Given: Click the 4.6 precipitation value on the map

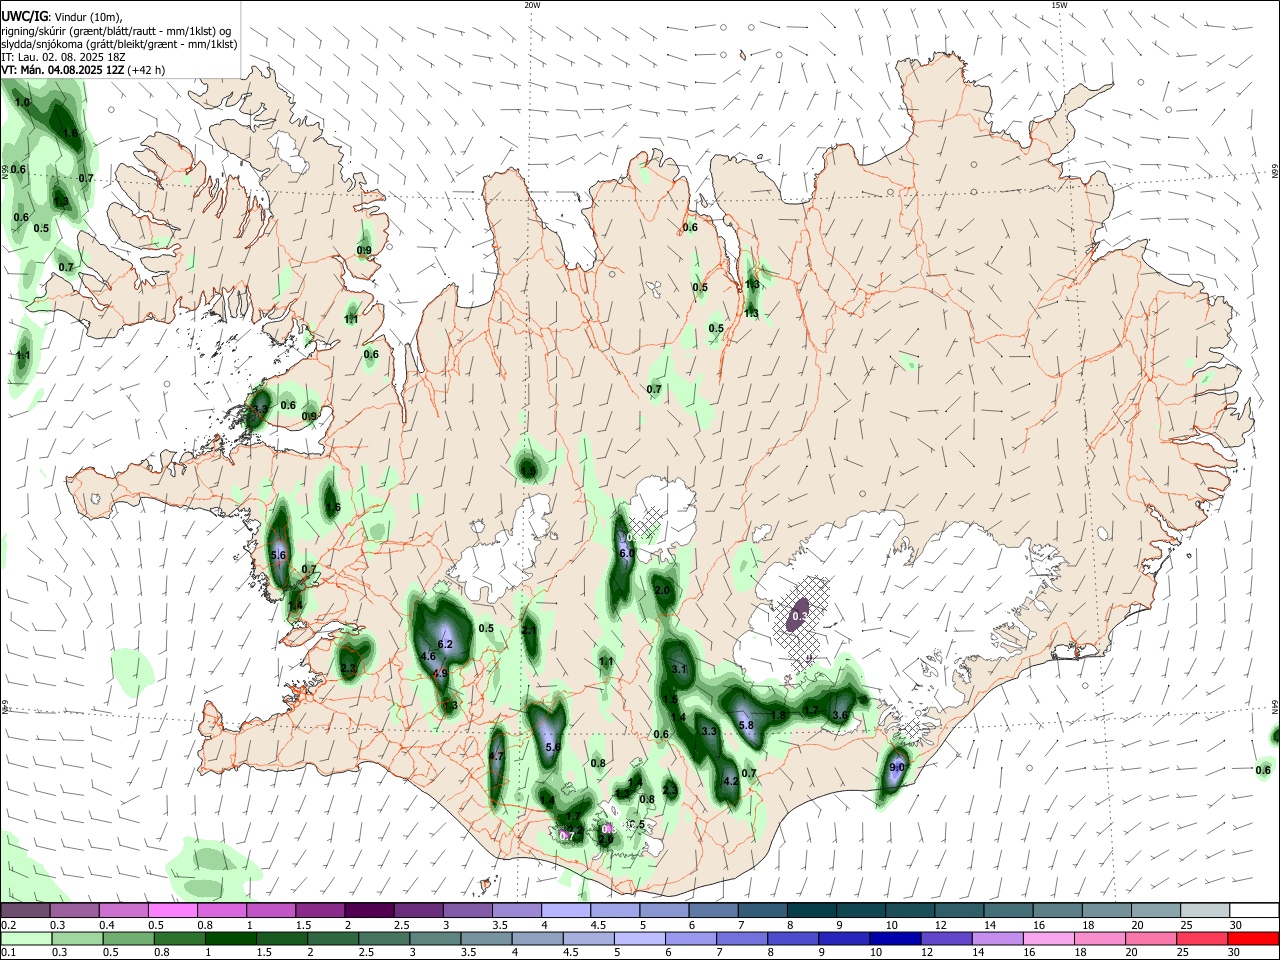Looking at the screenshot, I should coord(428,656).
